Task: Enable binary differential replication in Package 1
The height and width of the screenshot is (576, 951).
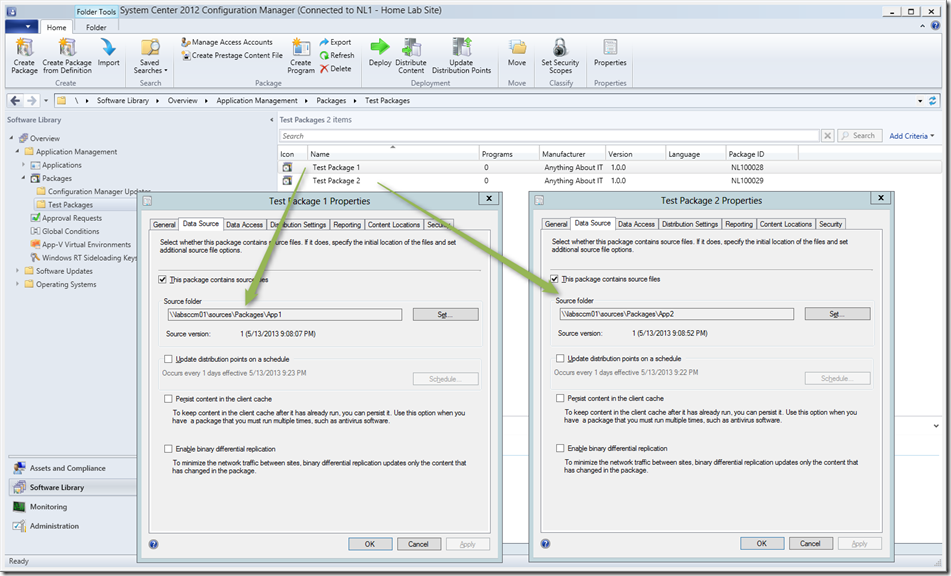Action: 168,449
